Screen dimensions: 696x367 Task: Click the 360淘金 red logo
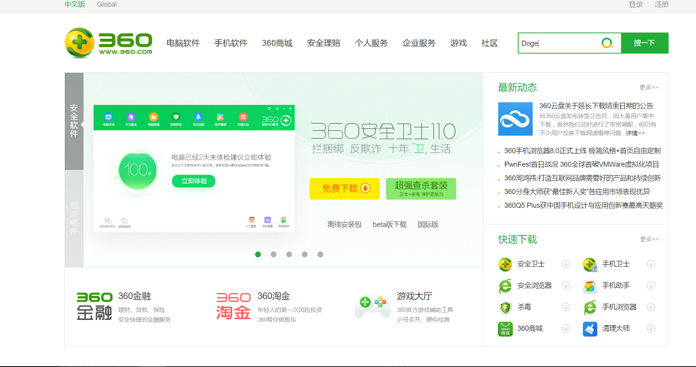tap(233, 306)
